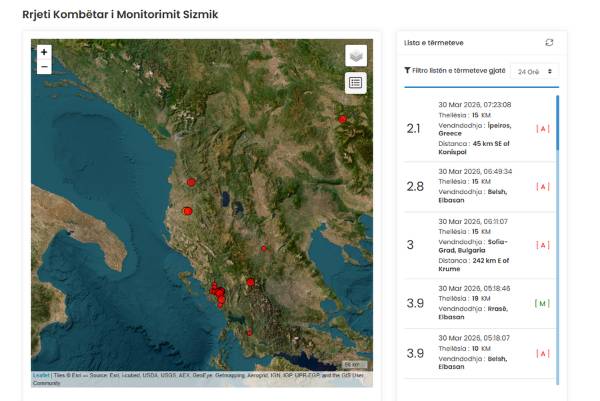Zoom out on the seismic map
Viewport: 600px width, 401px height.
[x=44, y=67]
